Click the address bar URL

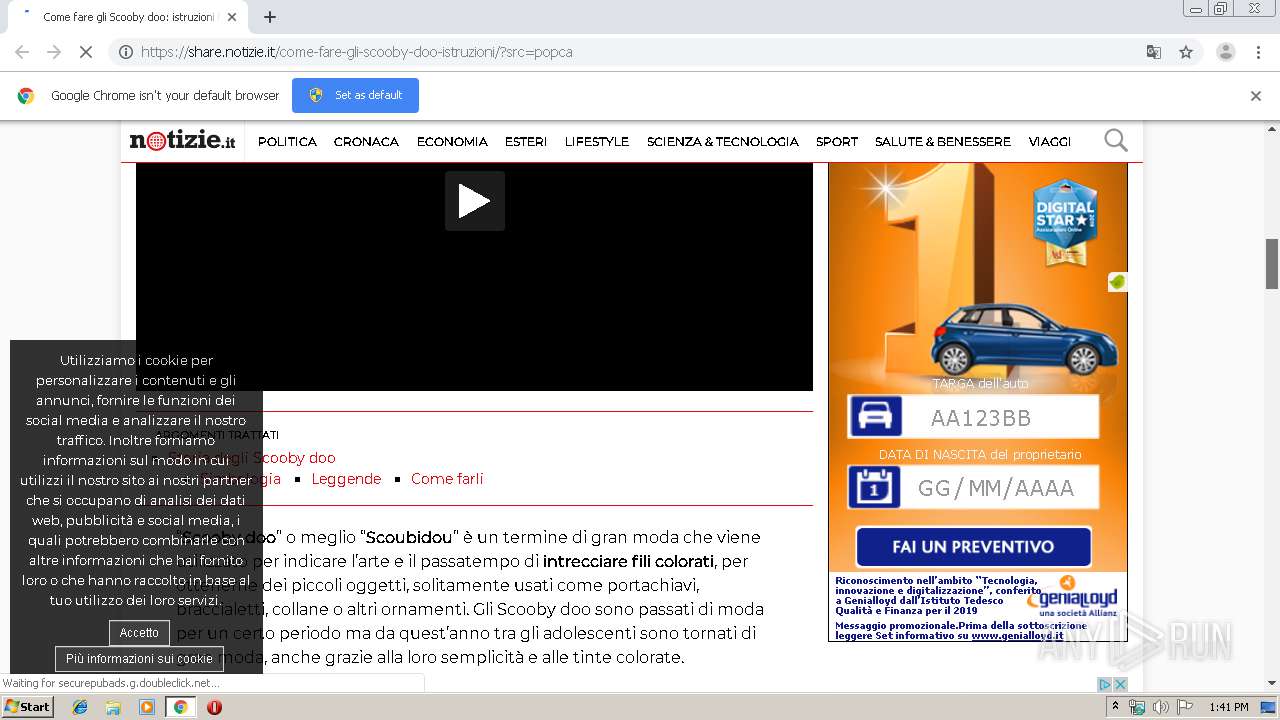pos(357,52)
